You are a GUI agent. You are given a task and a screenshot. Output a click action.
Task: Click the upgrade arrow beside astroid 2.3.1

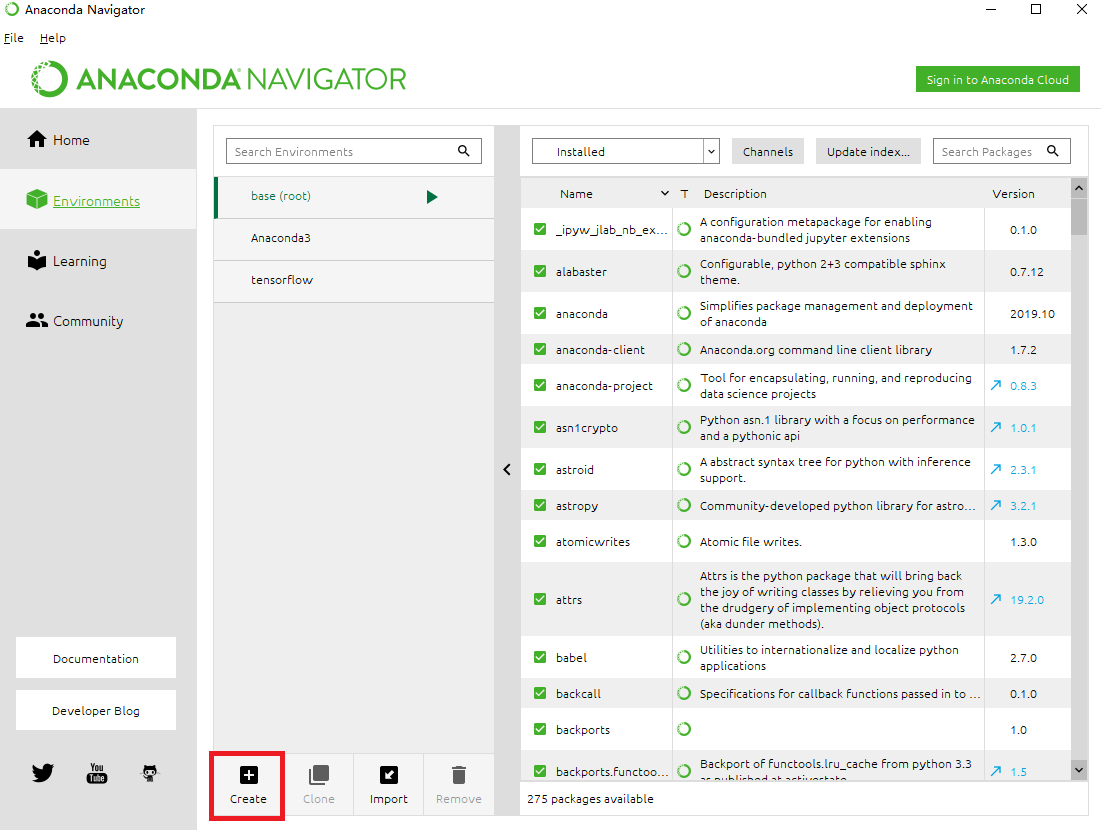(x=996, y=469)
